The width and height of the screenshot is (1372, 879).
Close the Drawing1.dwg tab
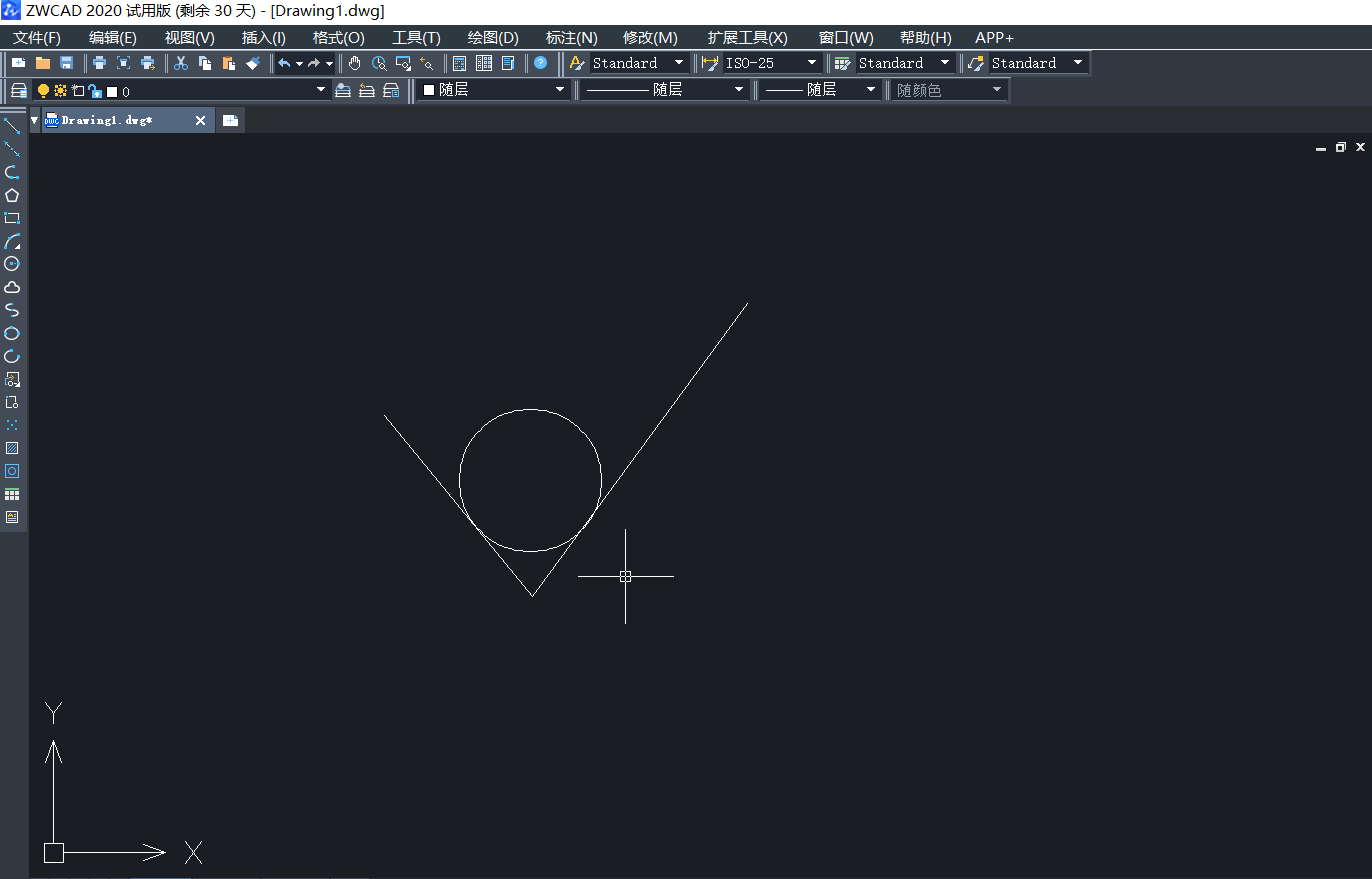pos(200,120)
